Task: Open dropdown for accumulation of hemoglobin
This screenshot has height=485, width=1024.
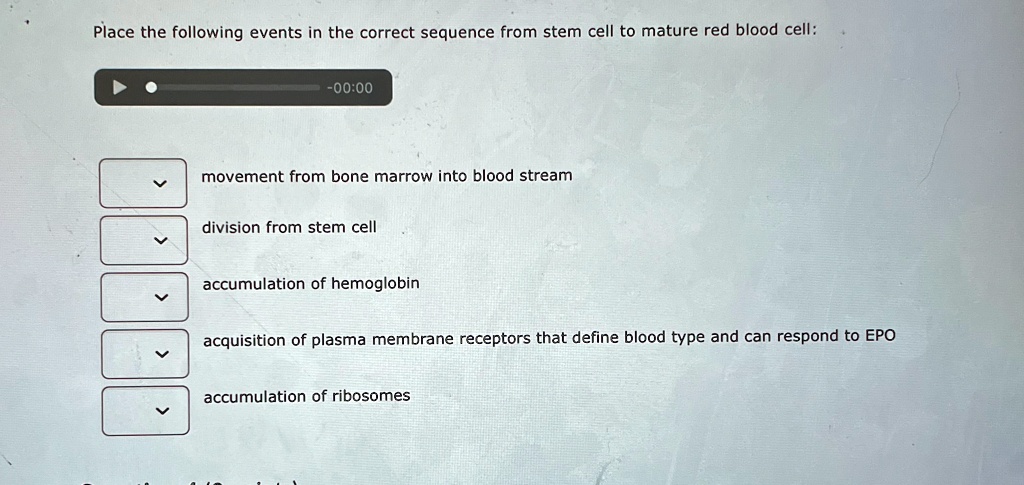Action: 144,297
